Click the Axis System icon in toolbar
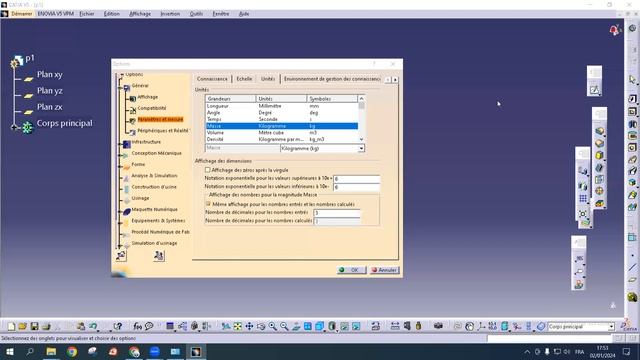Image resolution: width=640 pixels, height=360 pixels. (482, 326)
